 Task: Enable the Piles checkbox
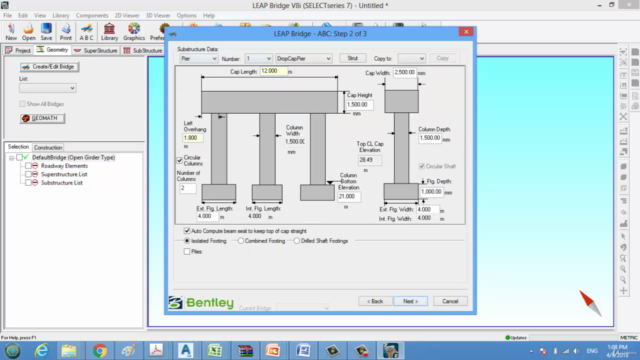click(187, 252)
